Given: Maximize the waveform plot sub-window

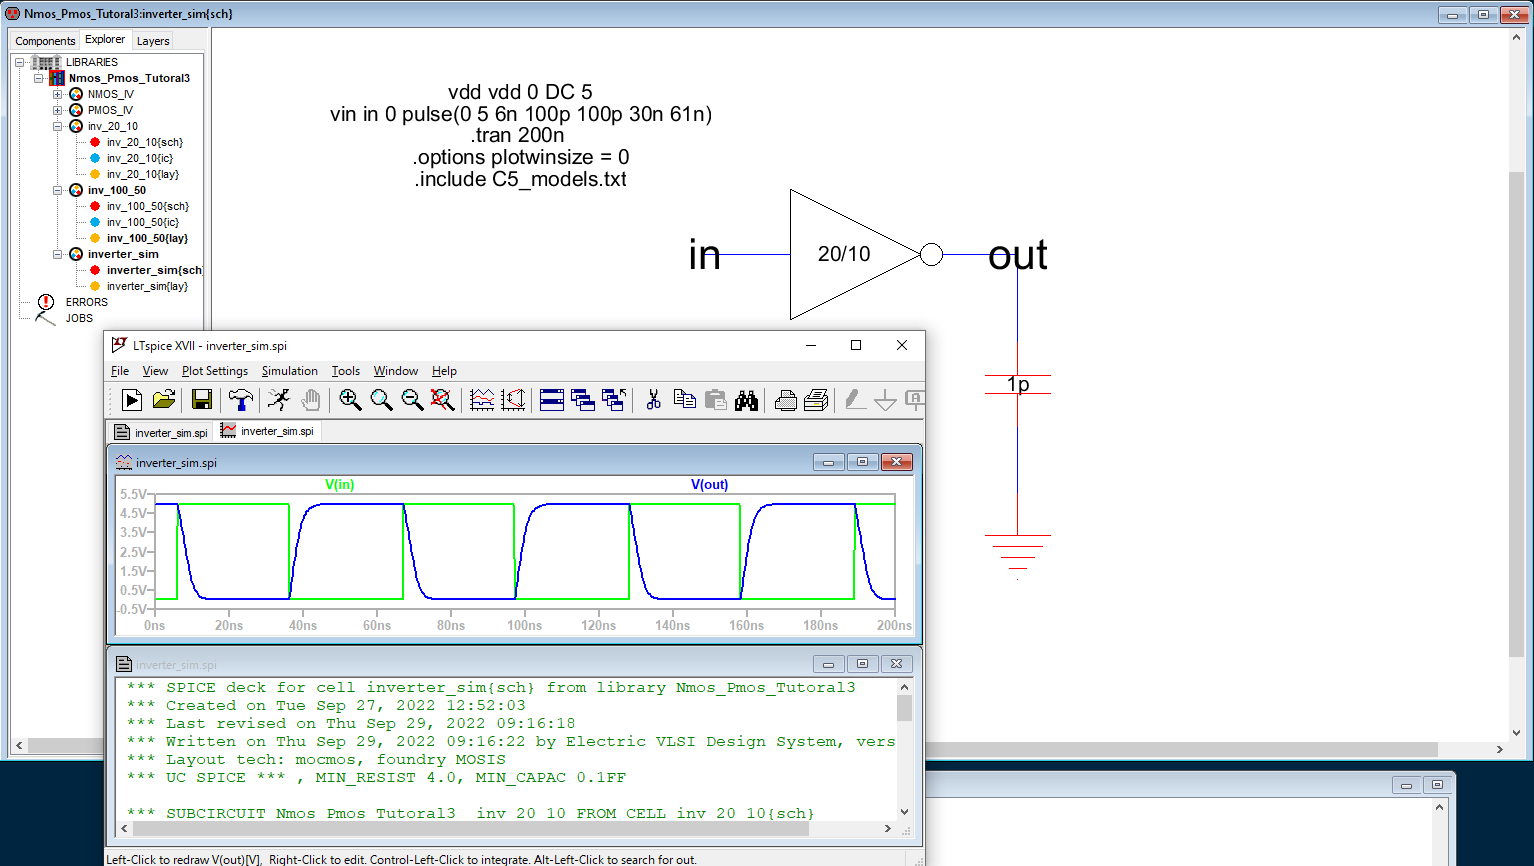Looking at the screenshot, I should point(862,462).
